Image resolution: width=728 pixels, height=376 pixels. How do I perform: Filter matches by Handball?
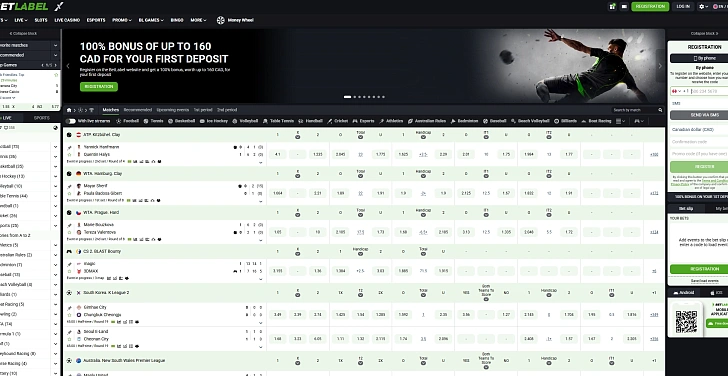(x=311, y=121)
